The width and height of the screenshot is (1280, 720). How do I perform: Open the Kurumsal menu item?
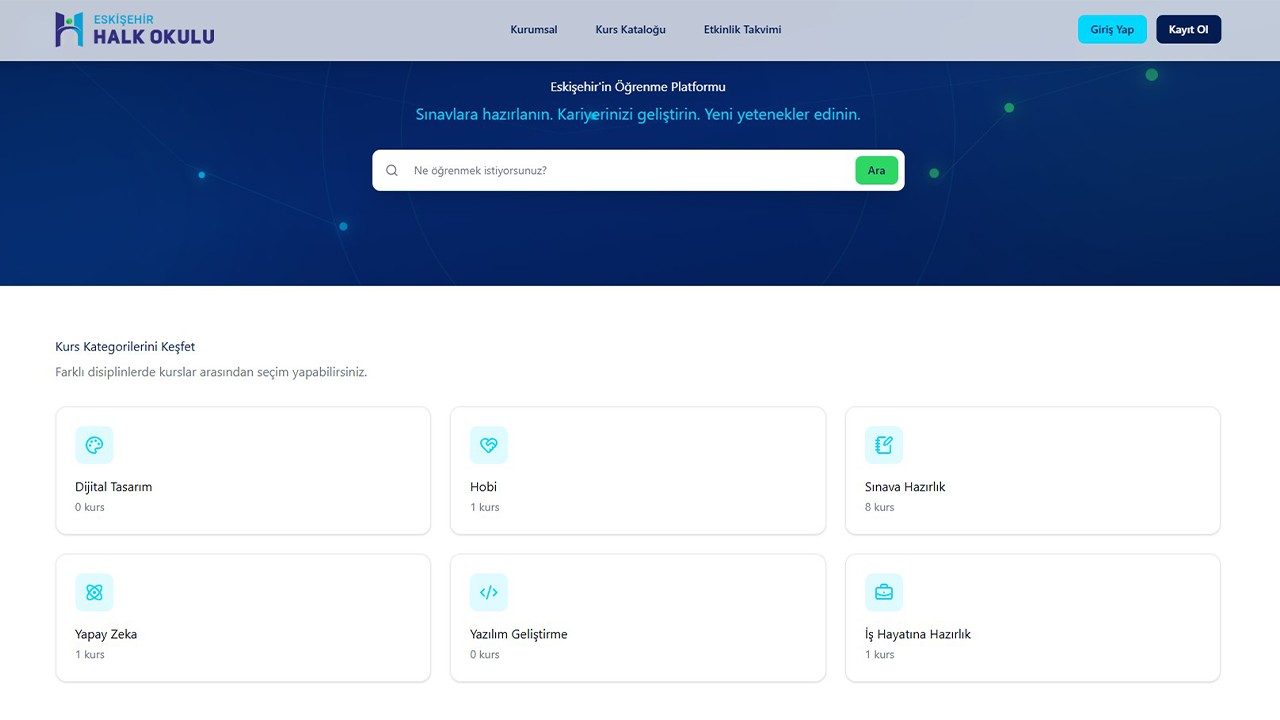[534, 30]
